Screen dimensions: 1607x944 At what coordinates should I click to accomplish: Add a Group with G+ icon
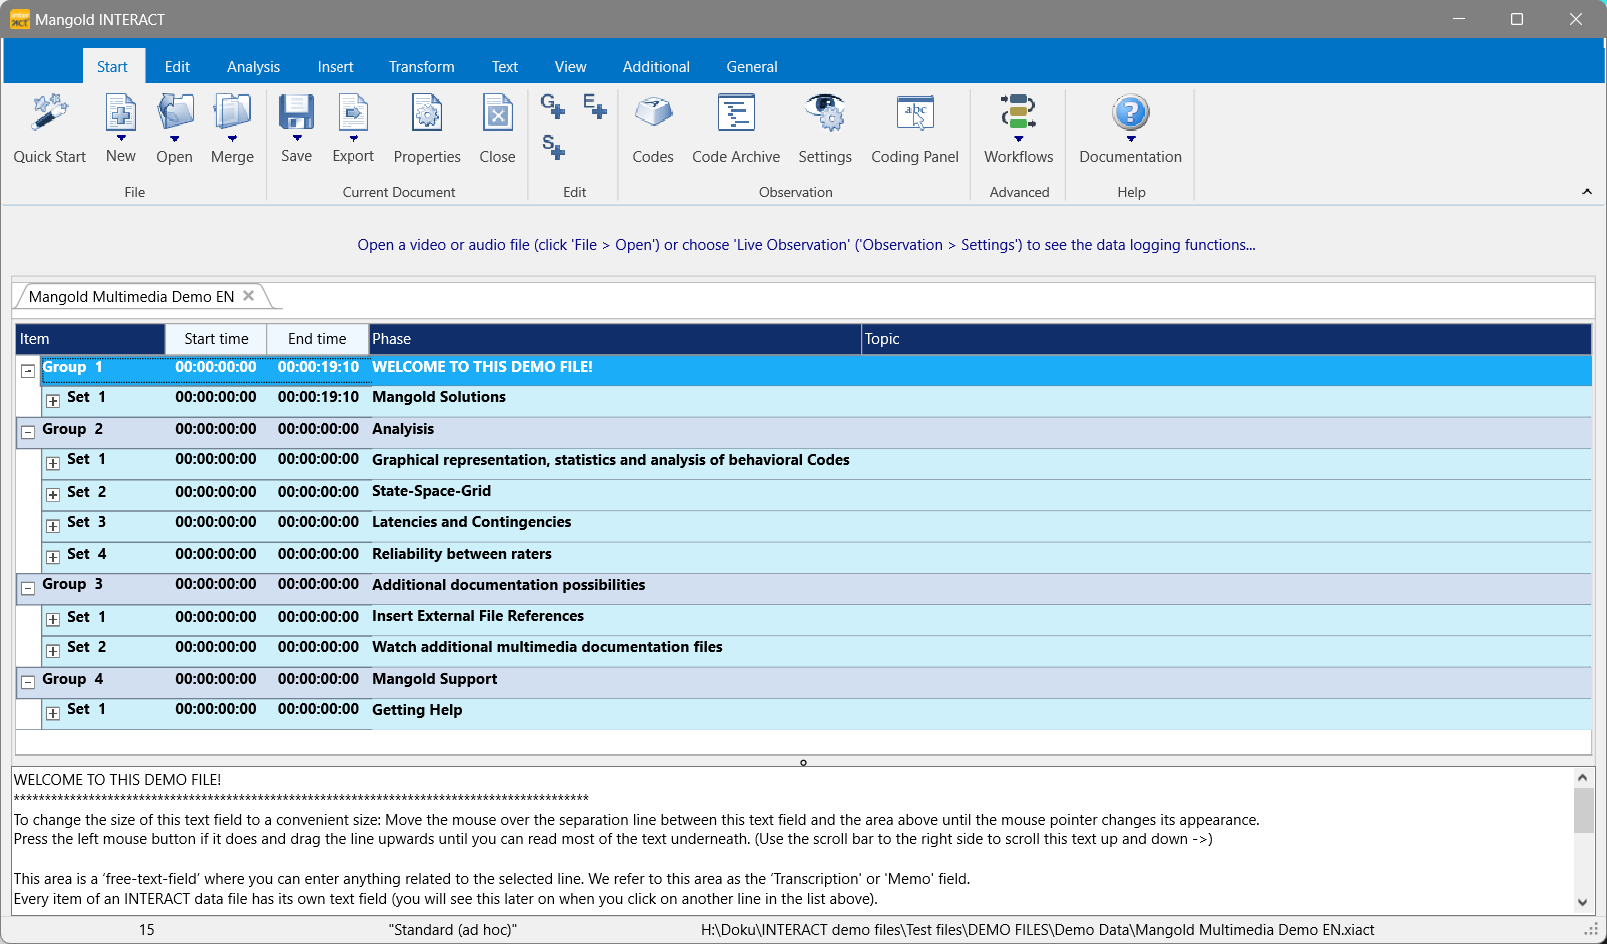[x=553, y=105]
